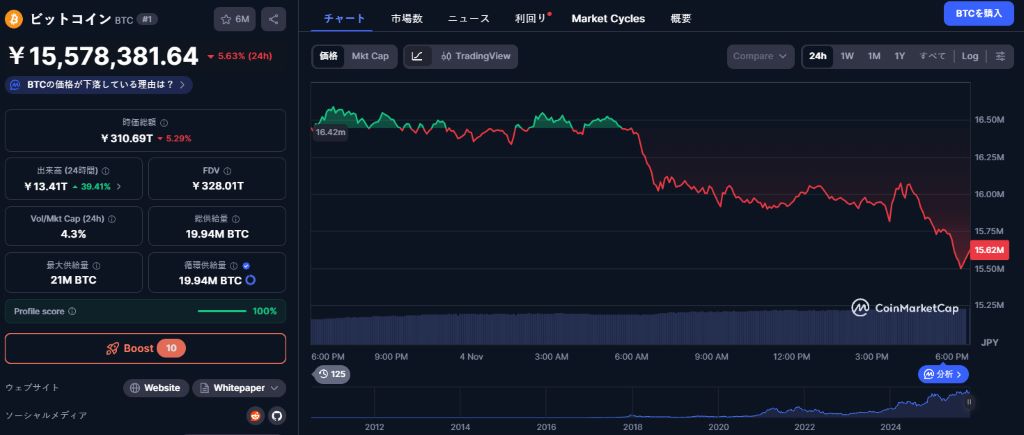The height and width of the screenshot is (435, 1024).
Task: Click the BTCを購入 button
Action: click(x=978, y=13)
